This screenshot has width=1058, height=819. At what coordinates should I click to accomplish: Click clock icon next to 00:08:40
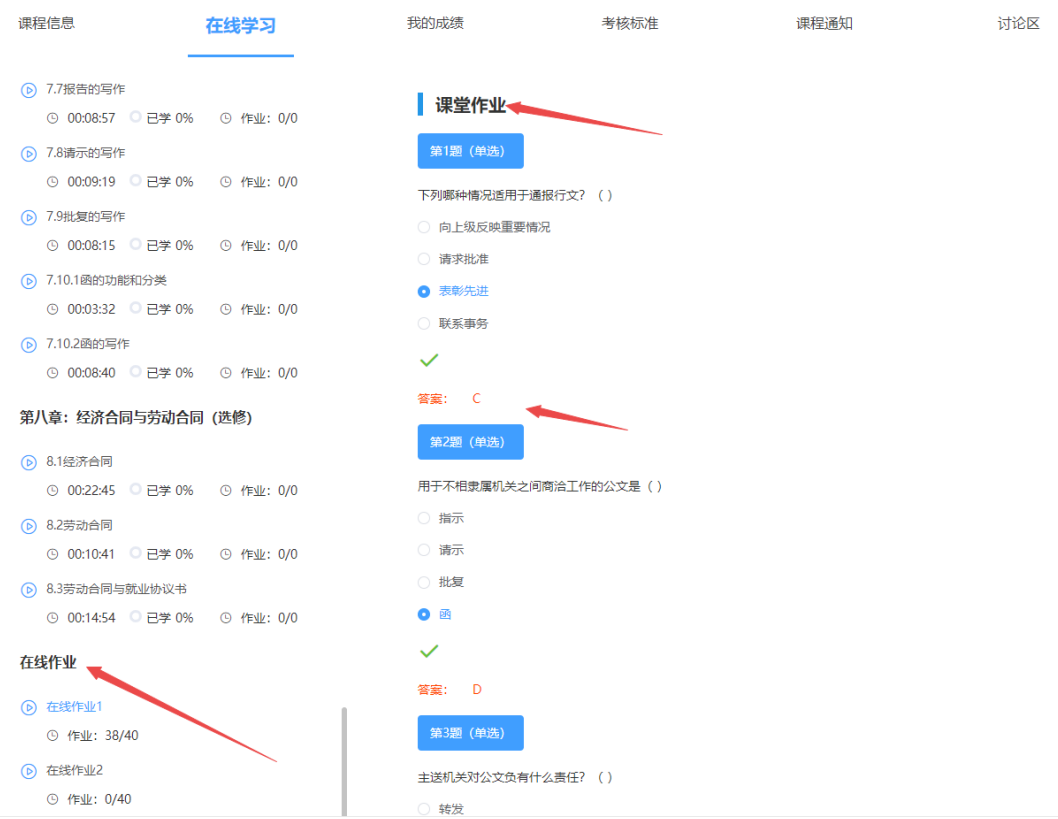pos(52,372)
